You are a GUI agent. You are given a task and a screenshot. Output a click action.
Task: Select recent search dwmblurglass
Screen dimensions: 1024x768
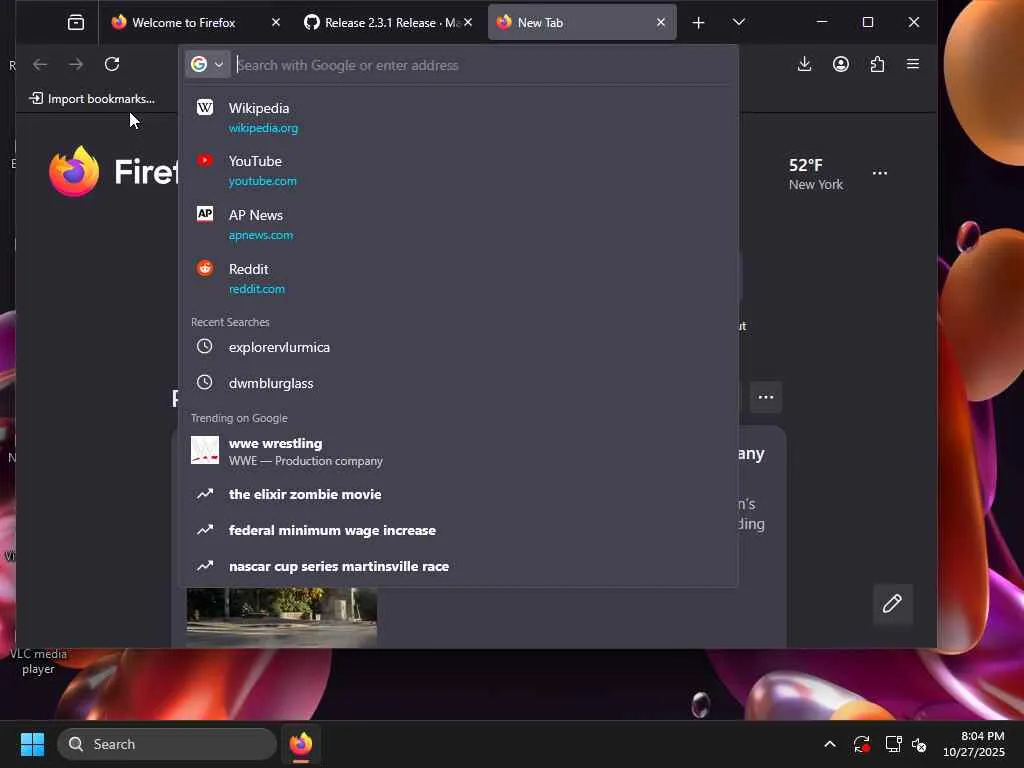point(458,383)
